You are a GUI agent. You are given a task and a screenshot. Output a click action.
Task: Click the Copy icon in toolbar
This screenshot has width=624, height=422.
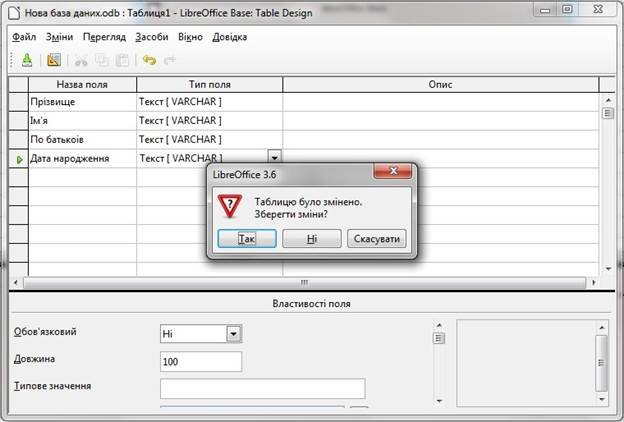click(x=101, y=60)
